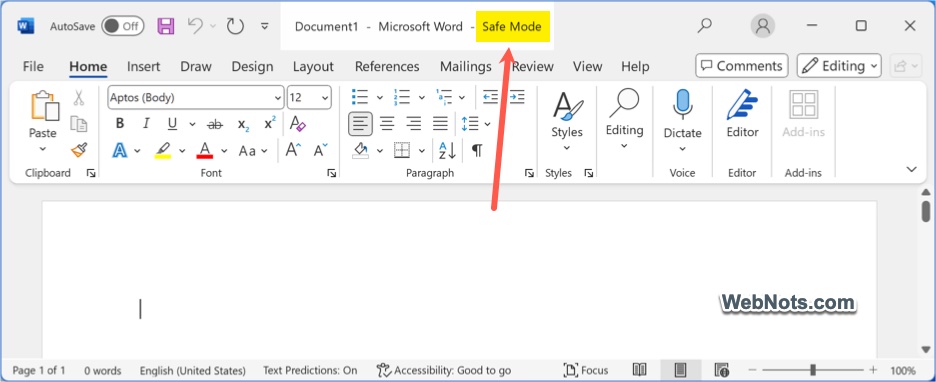Viewport: 936px width, 382px height.
Task: Toggle Show/Hide paragraph marks
Action: point(477,150)
